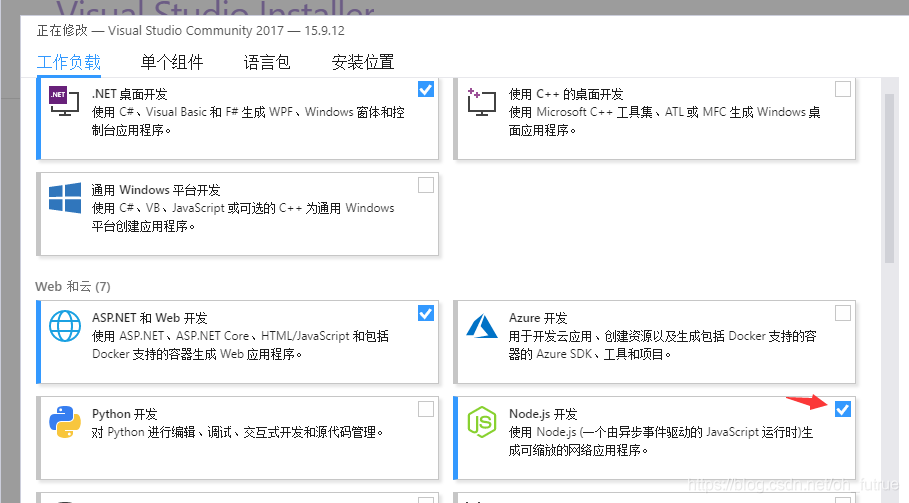Open the 语言包 tab

tap(267, 62)
